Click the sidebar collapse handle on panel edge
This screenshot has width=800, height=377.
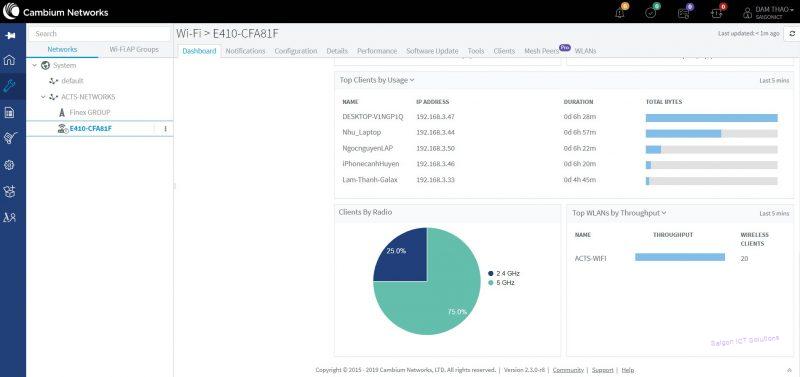174,186
